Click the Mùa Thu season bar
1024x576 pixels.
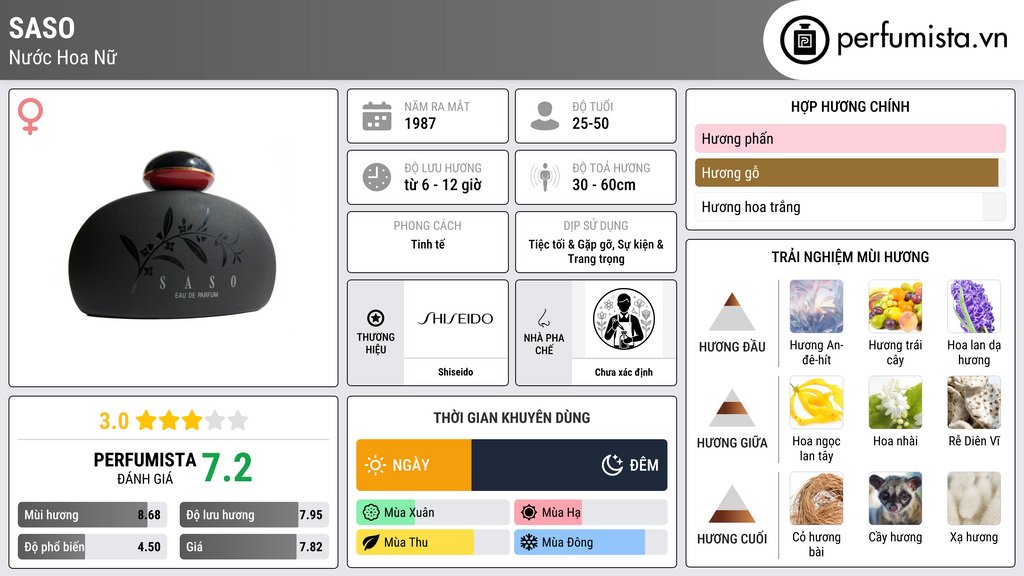click(433, 542)
